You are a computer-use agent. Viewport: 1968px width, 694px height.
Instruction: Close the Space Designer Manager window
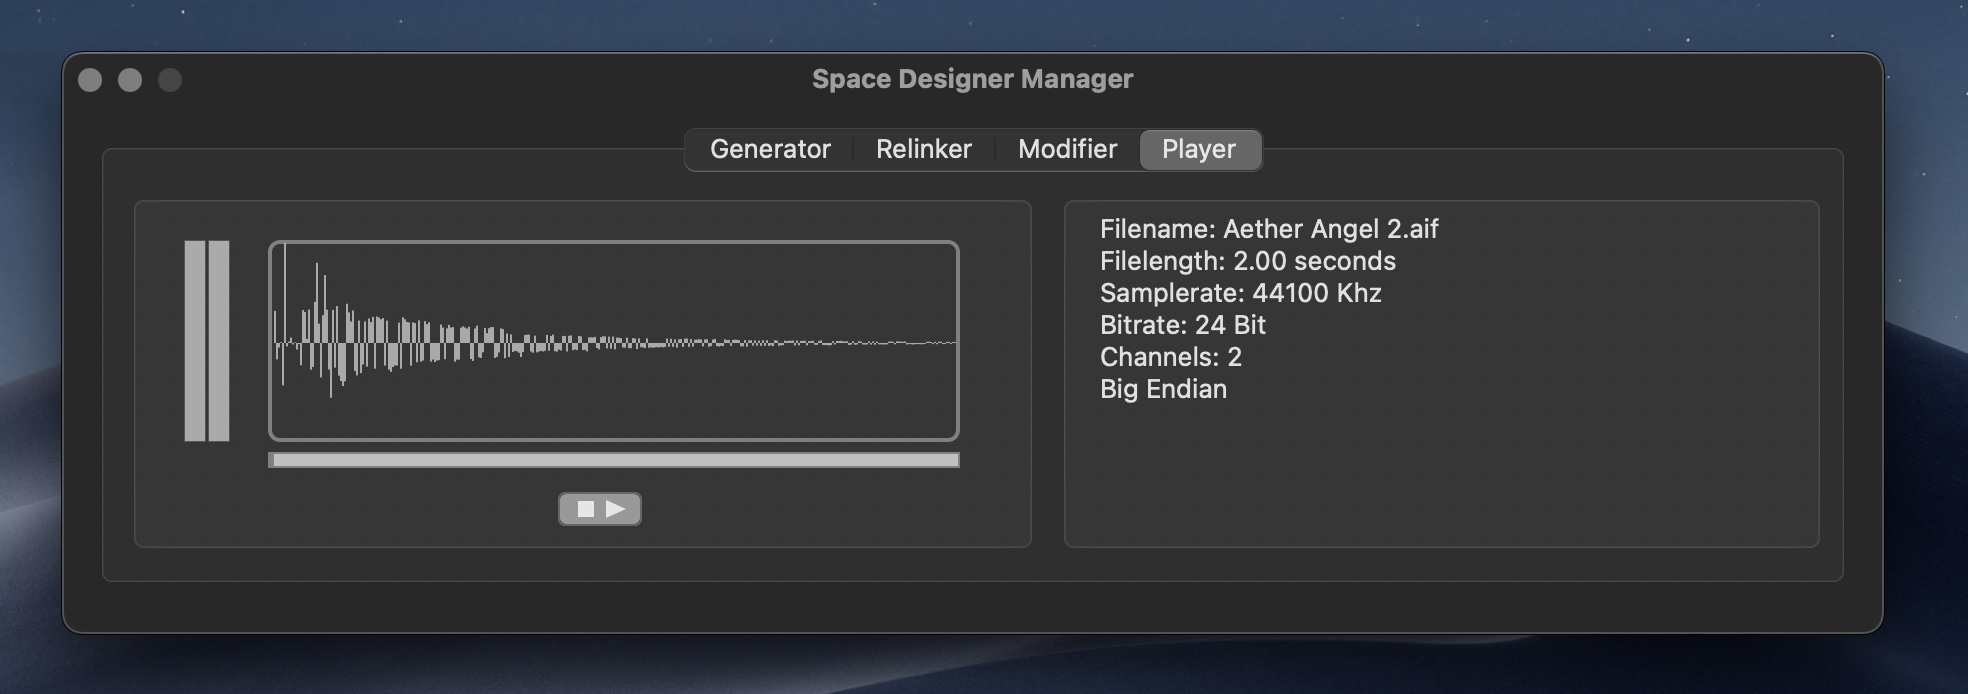pos(90,80)
